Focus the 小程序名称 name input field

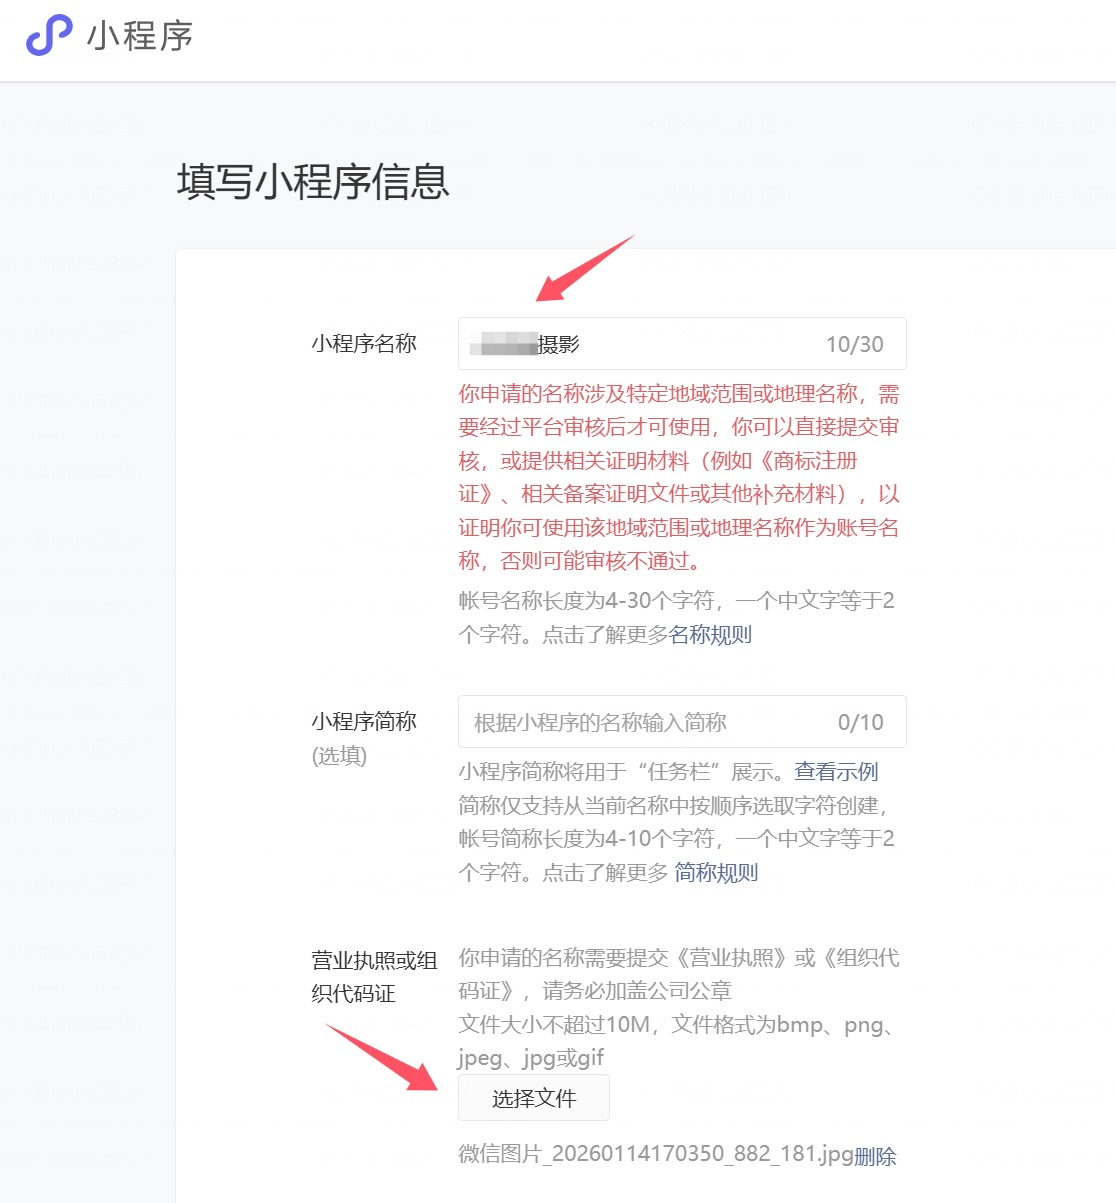click(x=682, y=344)
